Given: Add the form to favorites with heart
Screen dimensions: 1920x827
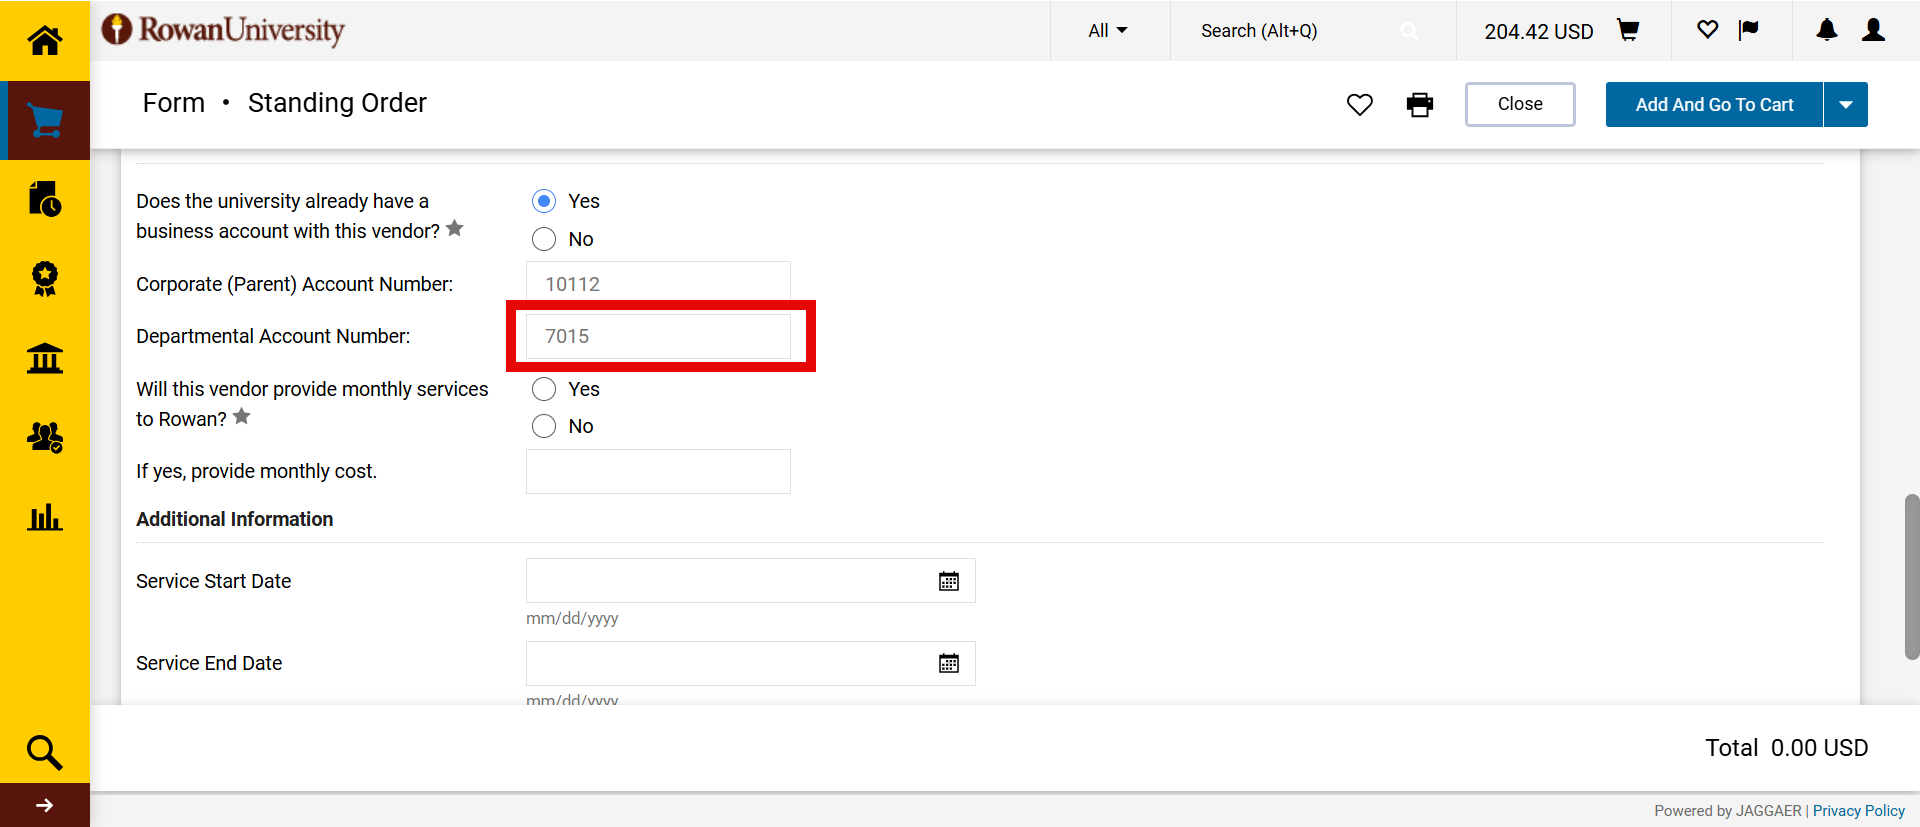Looking at the screenshot, I should 1359,105.
